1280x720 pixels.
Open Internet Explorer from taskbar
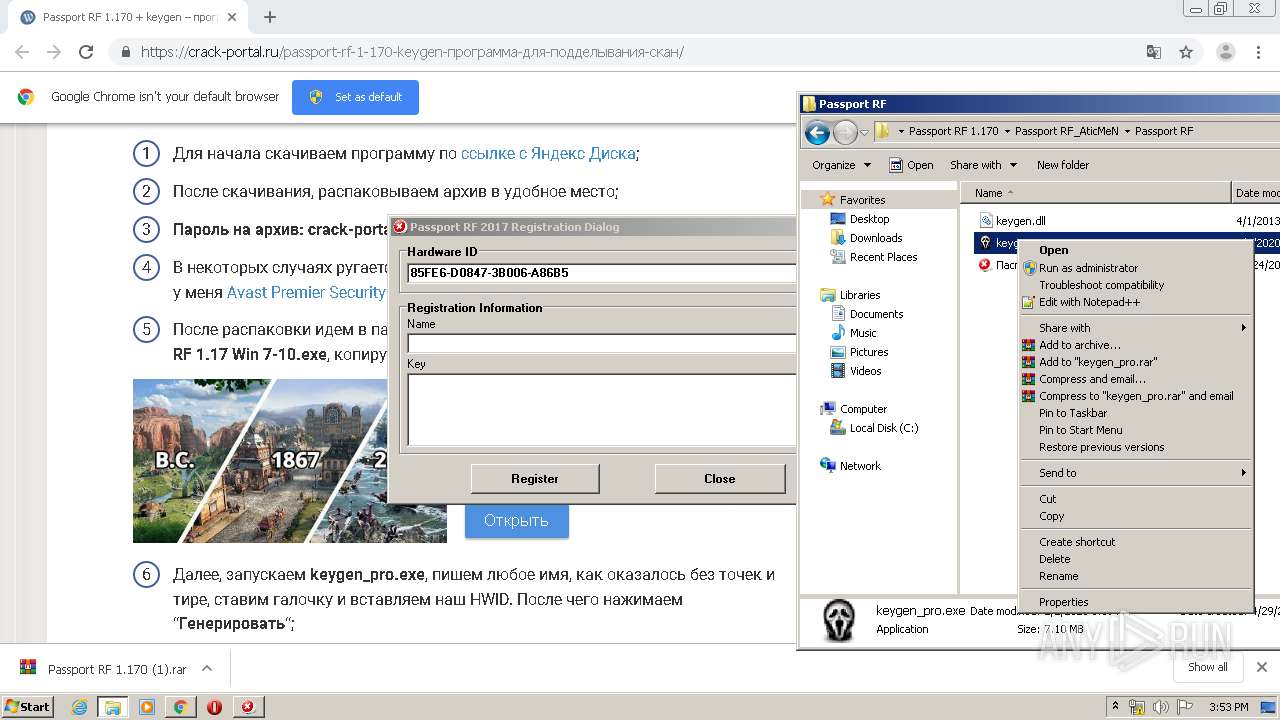point(80,707)
